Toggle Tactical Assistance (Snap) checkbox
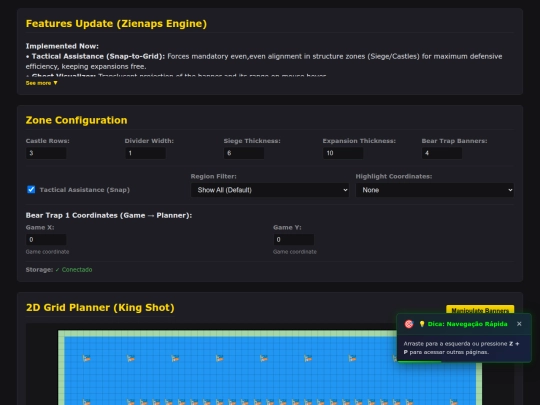 tap(31, 189)
